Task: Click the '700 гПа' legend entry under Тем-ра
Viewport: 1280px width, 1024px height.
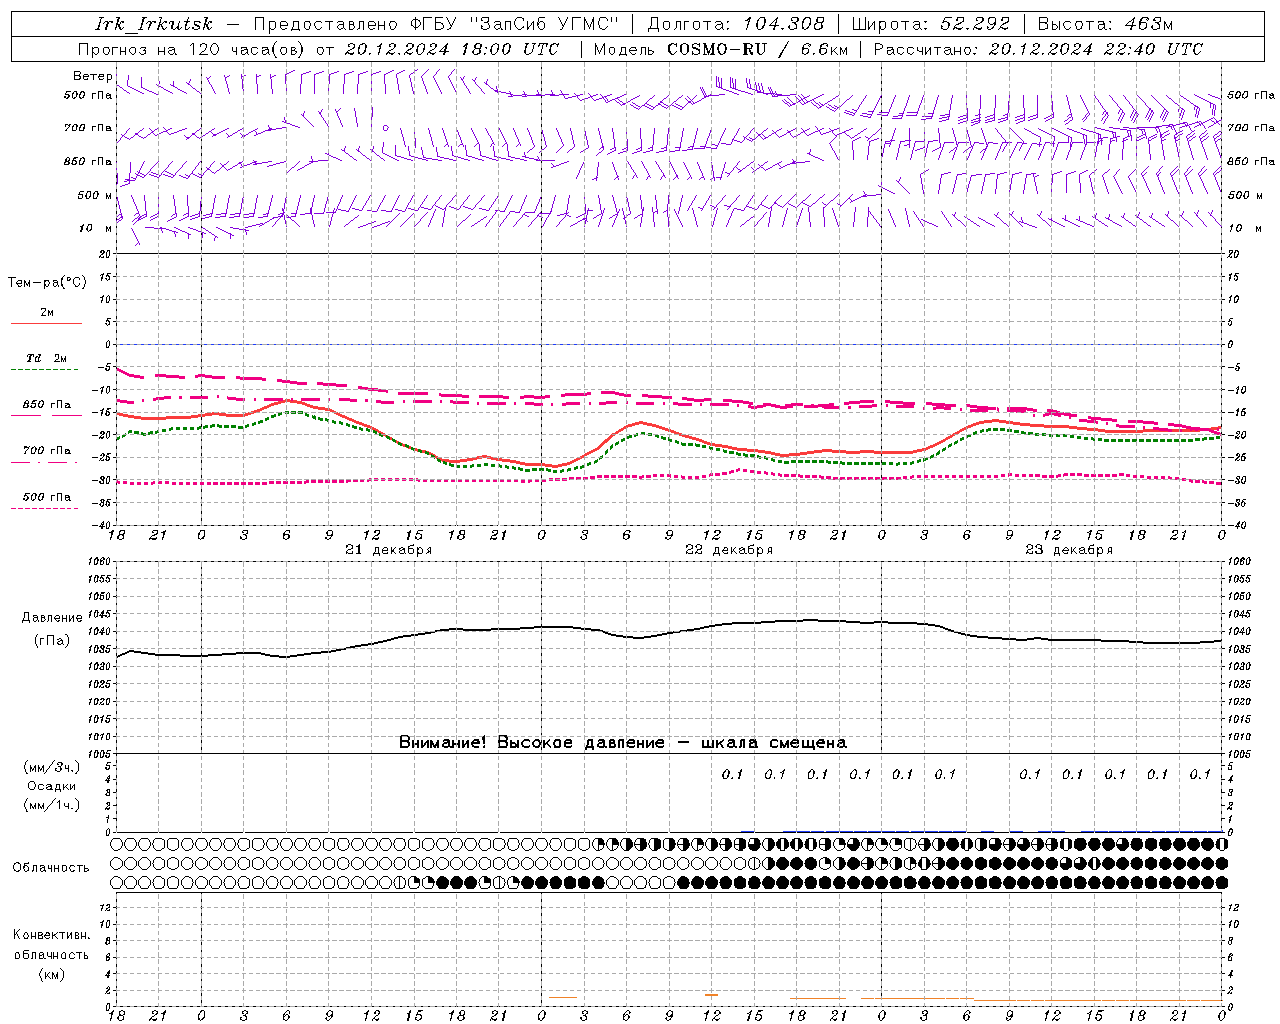Action: pos(47,451)
